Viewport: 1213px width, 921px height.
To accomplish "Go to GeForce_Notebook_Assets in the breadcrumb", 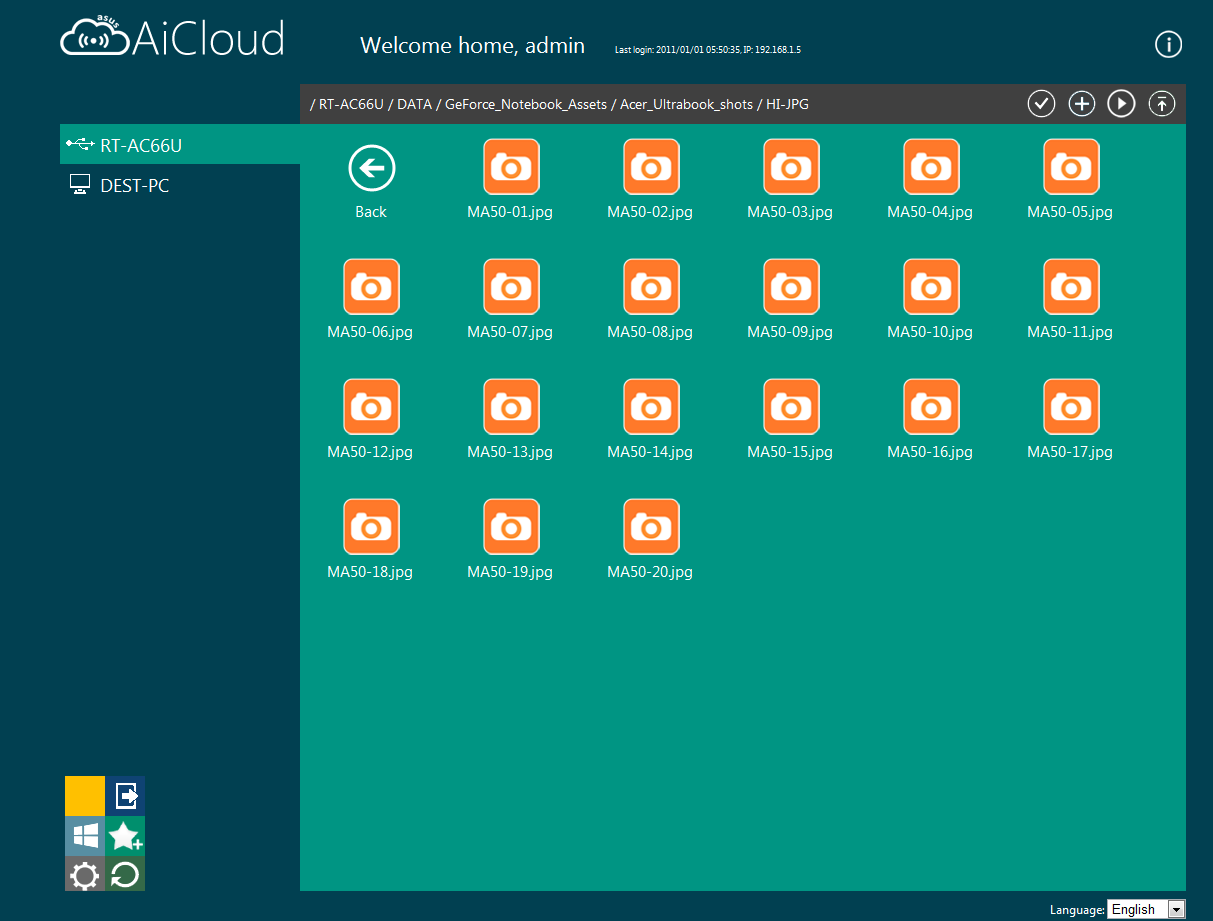I will 526,104.
